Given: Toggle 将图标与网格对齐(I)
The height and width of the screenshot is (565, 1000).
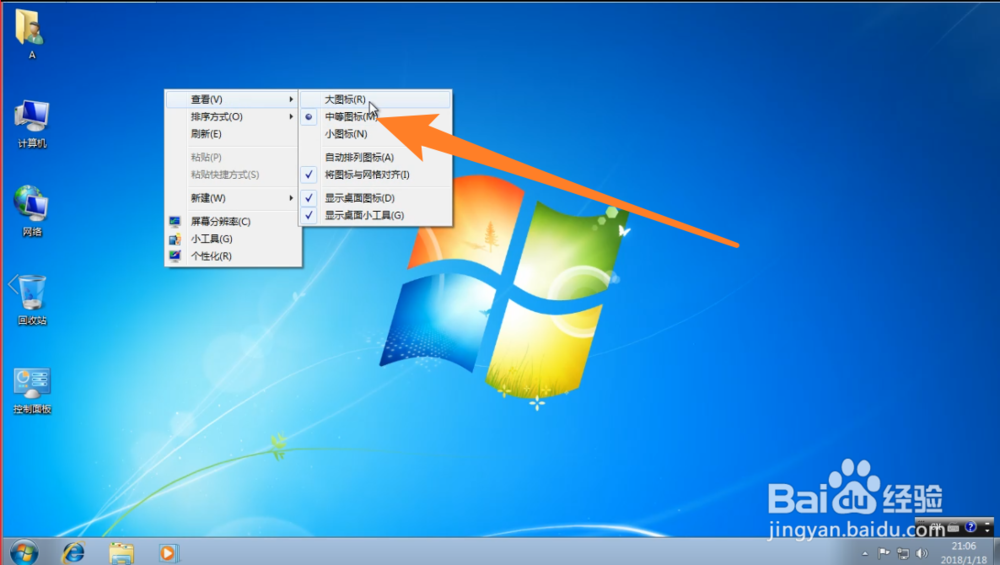Looking at the screenshot, I should pyautogui.click(x=376, y=175).
